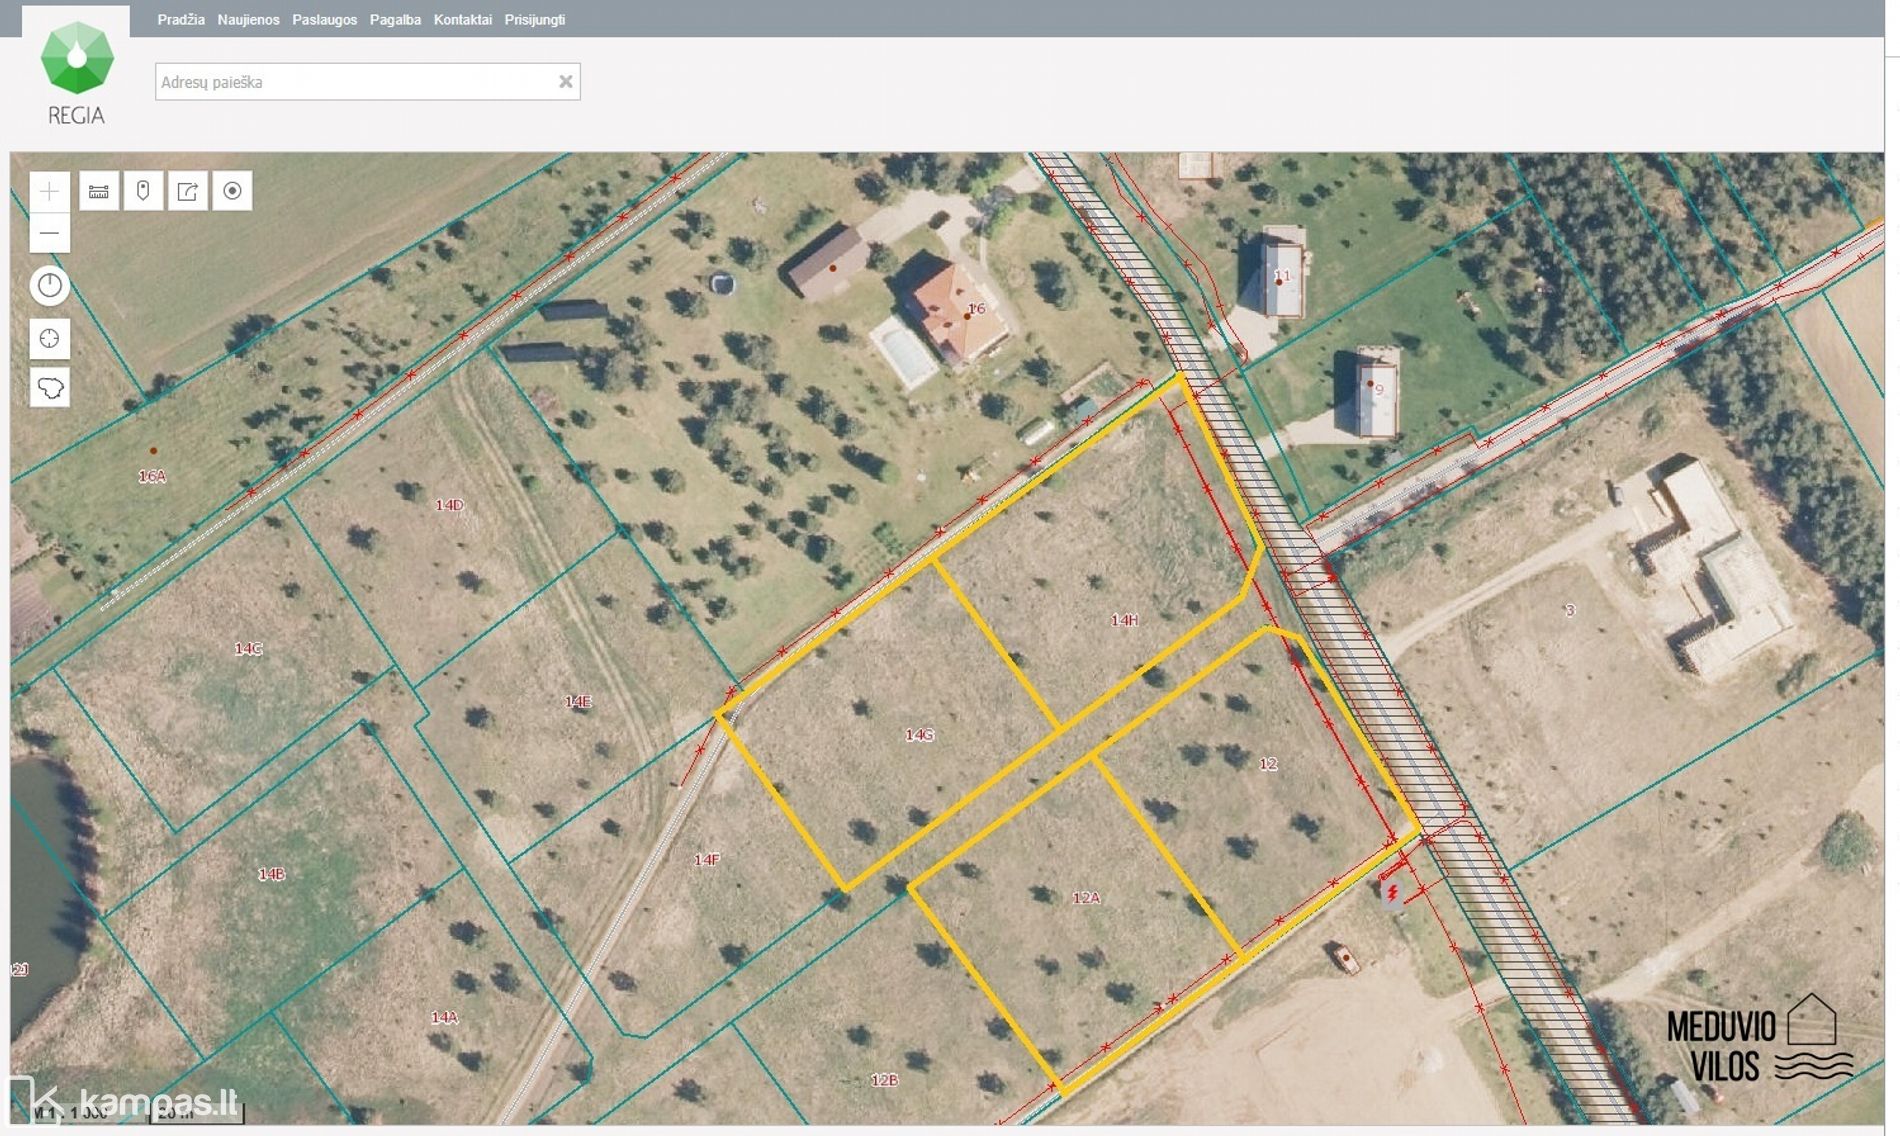Click parcel 12A on the map
The width and height of the screenshot is (1900, 1136).
pyautogui.click(x=1085, y=898)
